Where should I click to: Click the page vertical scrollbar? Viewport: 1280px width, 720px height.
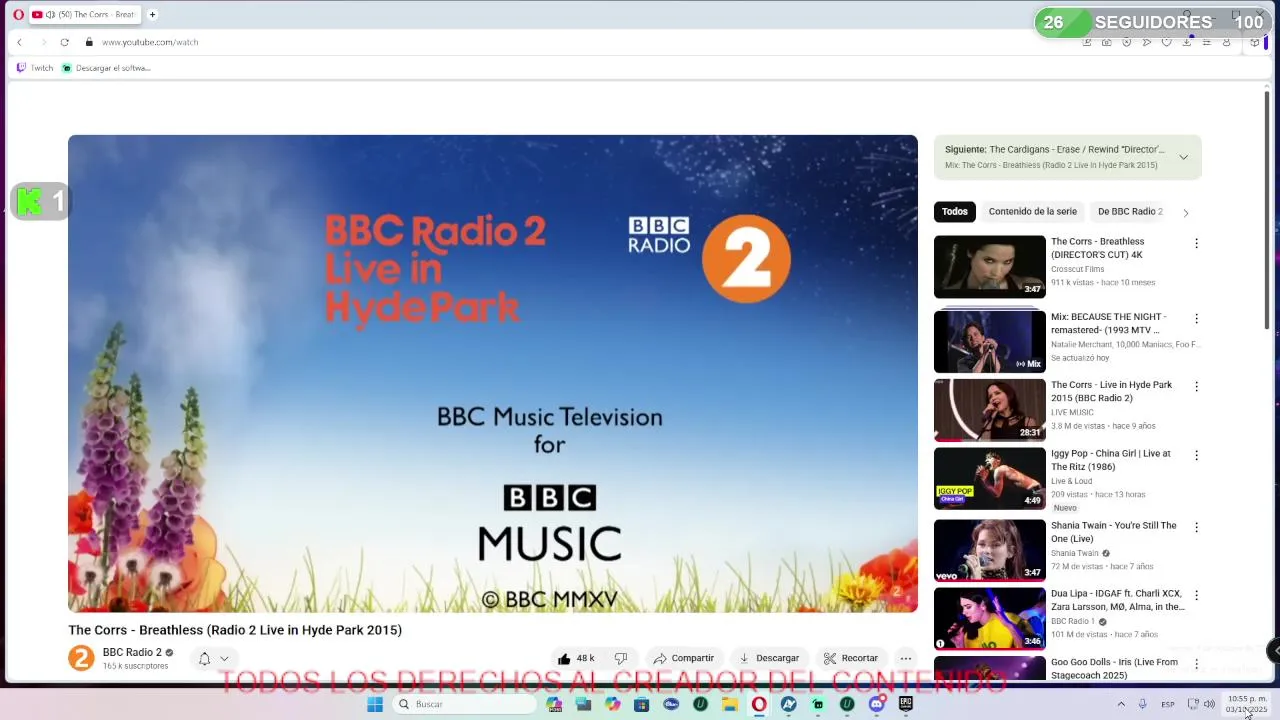[1267, 210]
